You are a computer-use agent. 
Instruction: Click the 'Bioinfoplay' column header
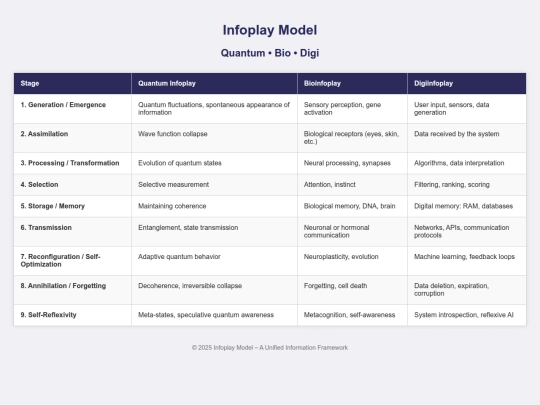352,83
